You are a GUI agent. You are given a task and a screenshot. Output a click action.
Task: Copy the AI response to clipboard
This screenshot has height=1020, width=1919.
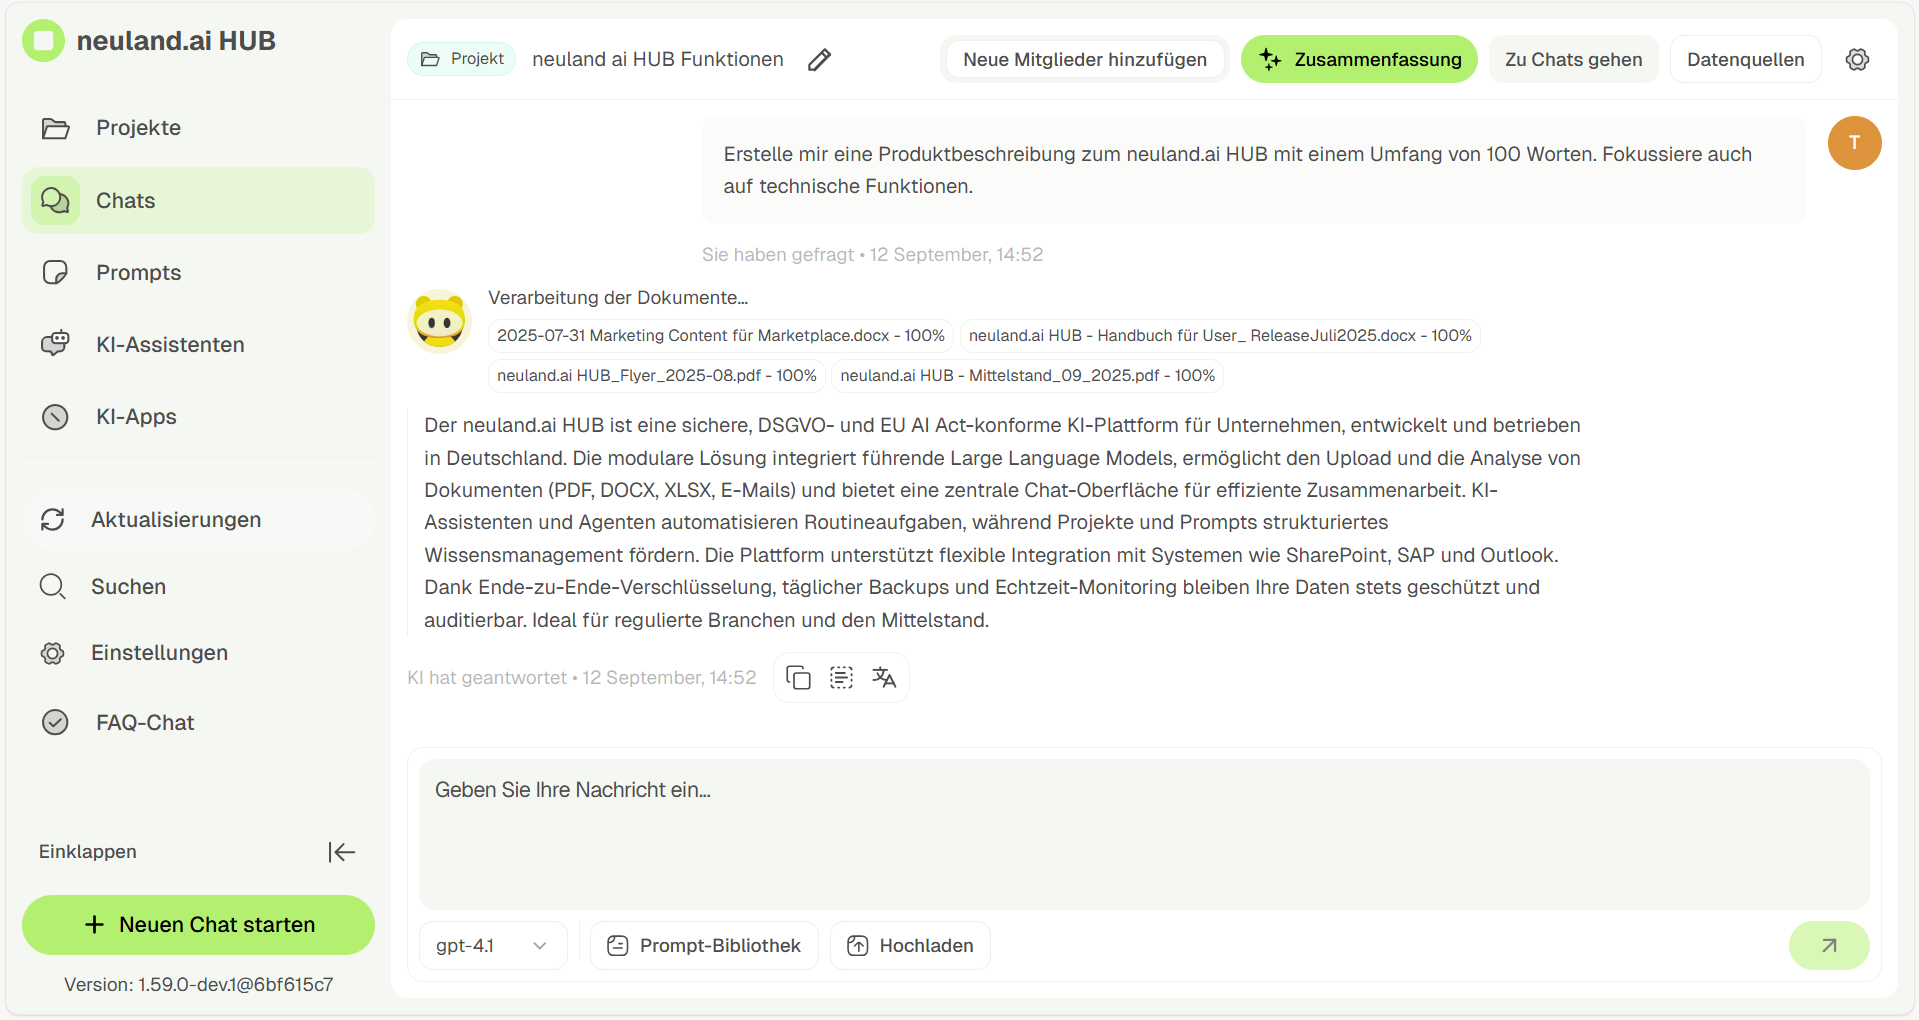[798, 678]
